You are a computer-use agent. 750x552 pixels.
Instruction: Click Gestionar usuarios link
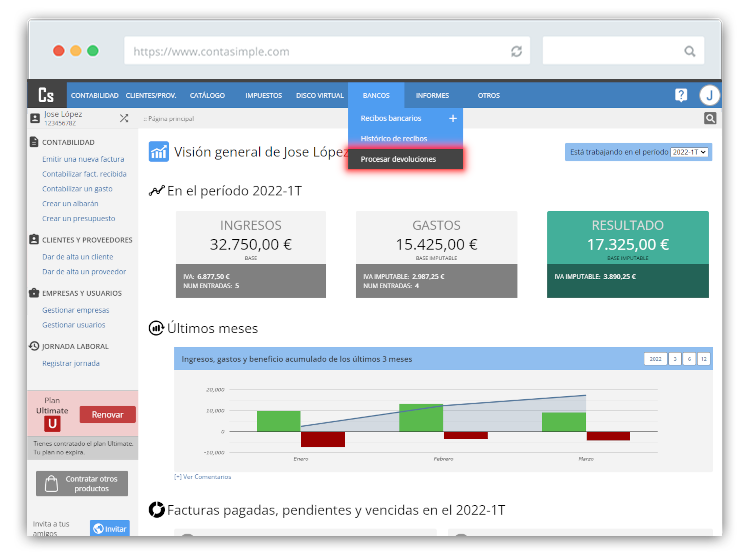[x=74, y=325]
